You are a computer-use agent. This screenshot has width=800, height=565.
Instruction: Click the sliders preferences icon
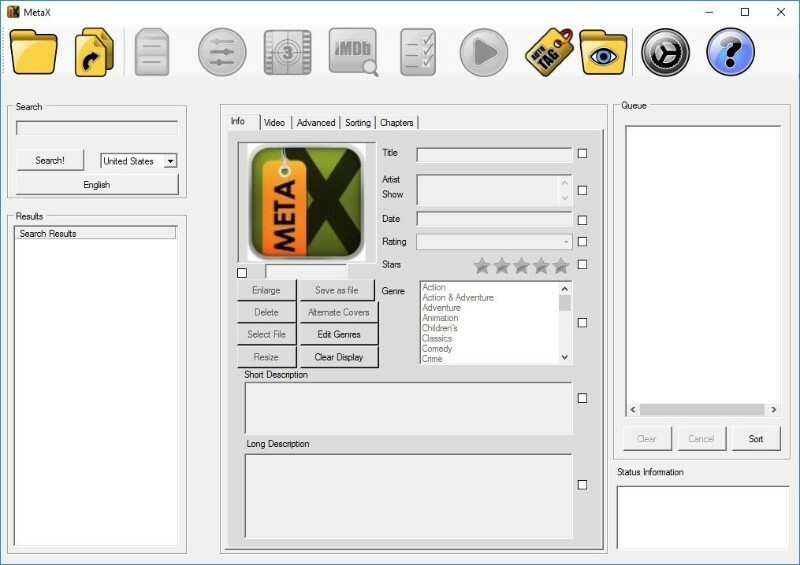pyautogui.click(x=222, y=52)
